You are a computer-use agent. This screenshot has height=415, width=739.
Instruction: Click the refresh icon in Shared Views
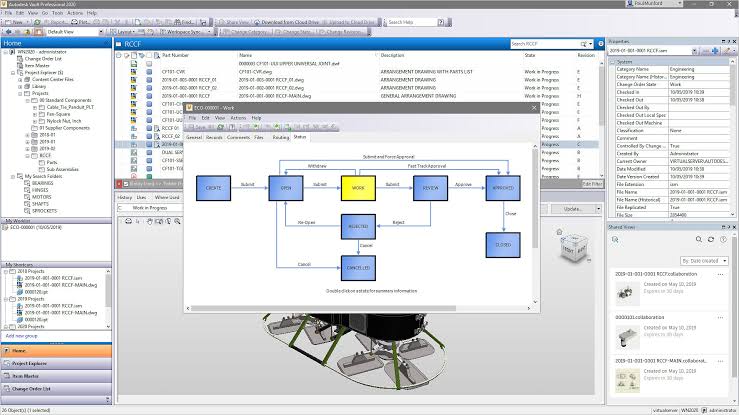click(711, 239)
